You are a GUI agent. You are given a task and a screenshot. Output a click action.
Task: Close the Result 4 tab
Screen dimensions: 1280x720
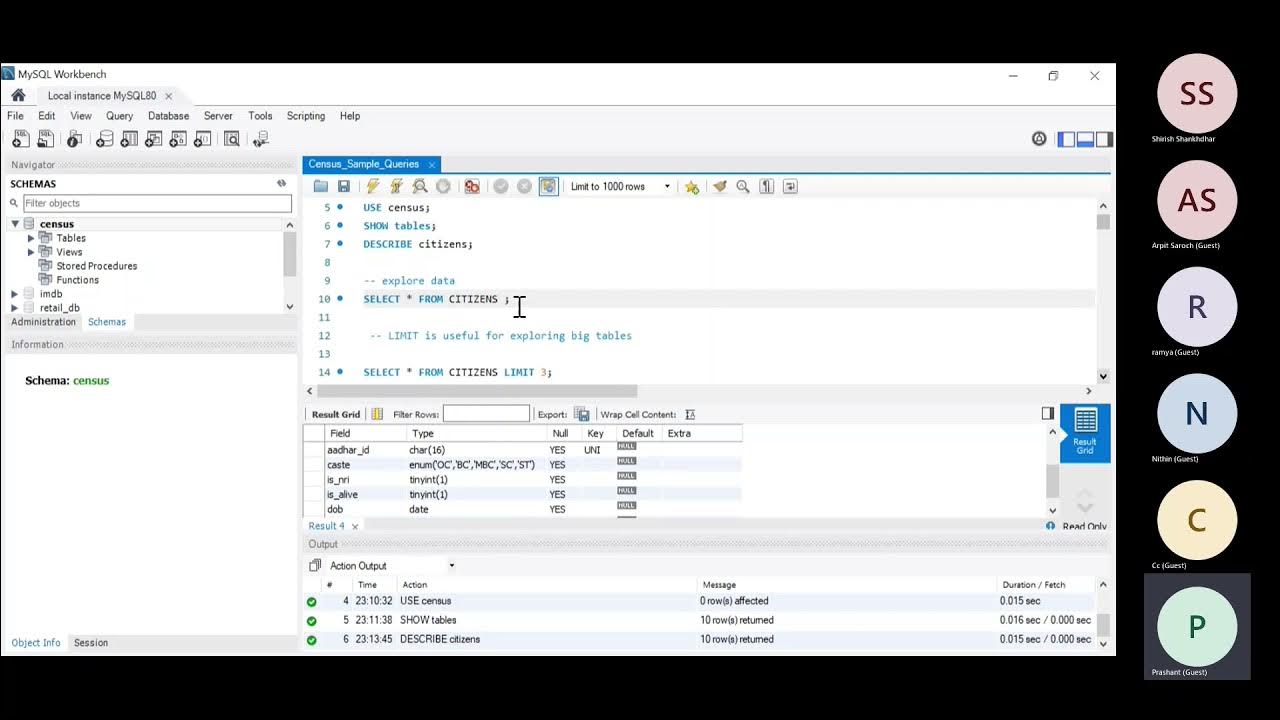coord(354,526)
